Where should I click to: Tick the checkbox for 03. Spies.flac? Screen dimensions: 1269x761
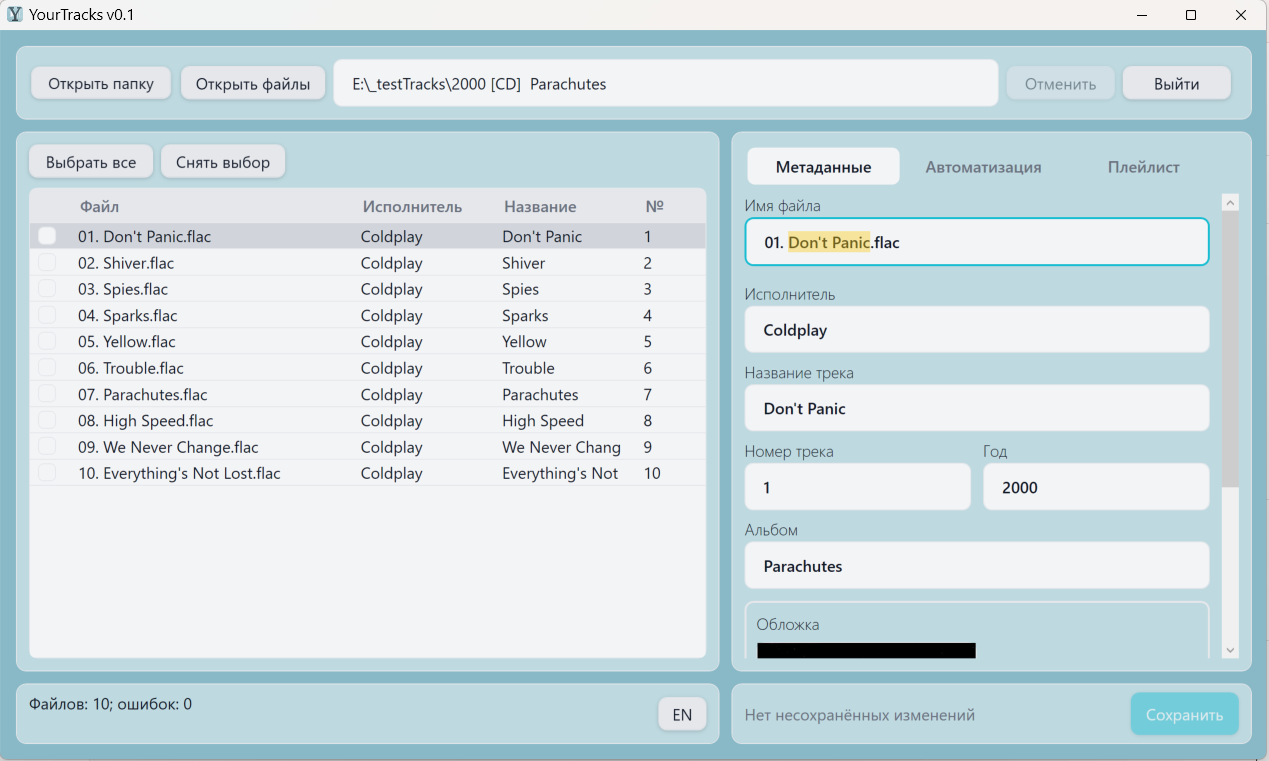coord(47,289)
